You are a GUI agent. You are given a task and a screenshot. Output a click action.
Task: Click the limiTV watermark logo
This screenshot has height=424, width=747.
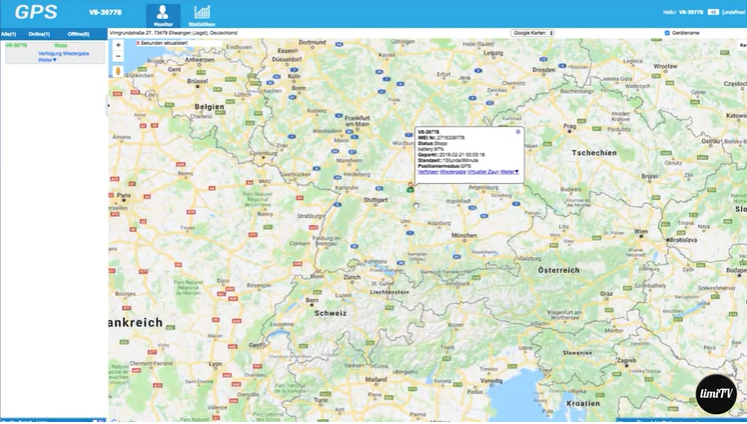click(716, 395)
